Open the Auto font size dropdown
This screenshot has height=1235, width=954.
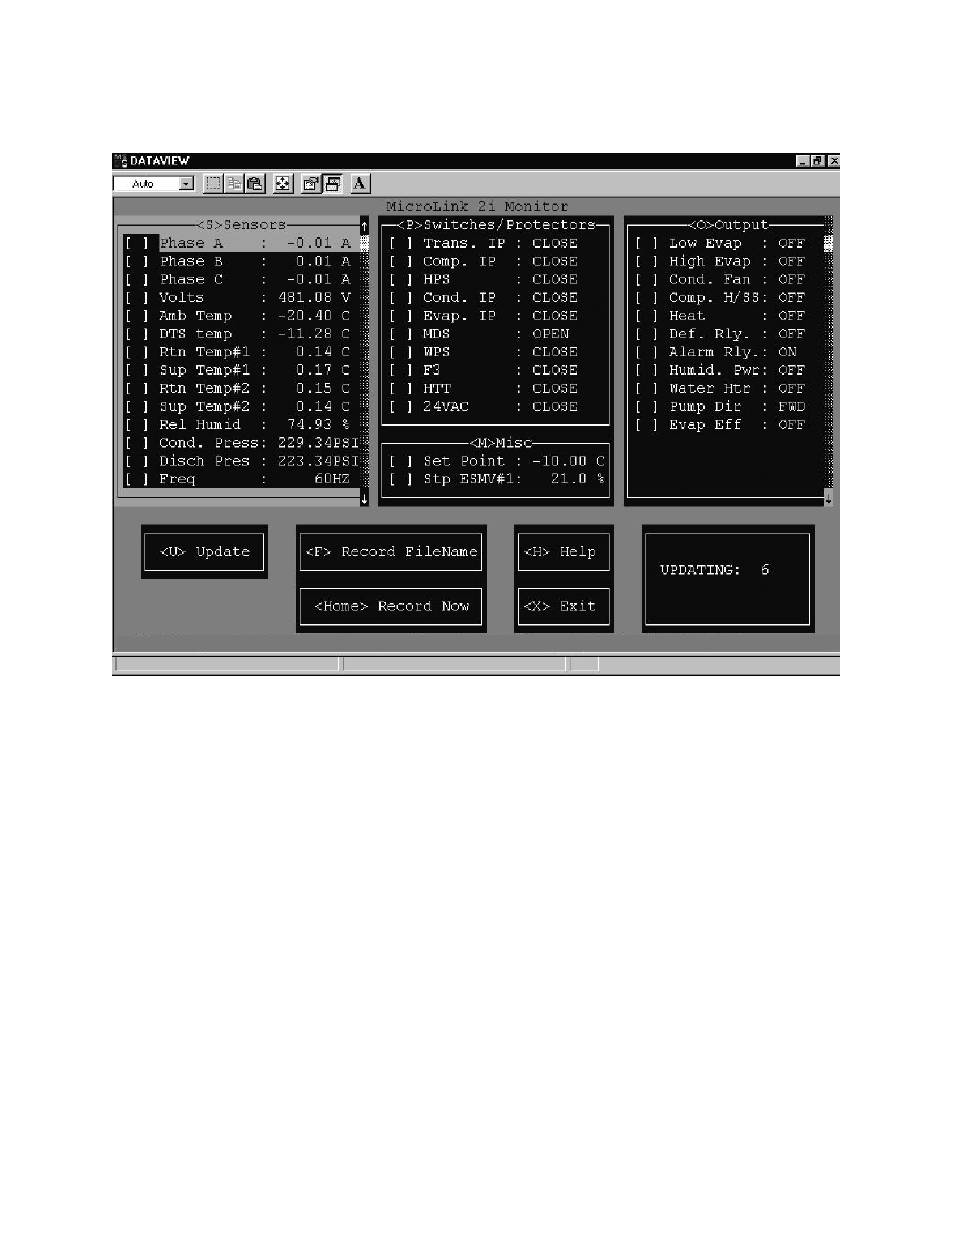[186, 184]
